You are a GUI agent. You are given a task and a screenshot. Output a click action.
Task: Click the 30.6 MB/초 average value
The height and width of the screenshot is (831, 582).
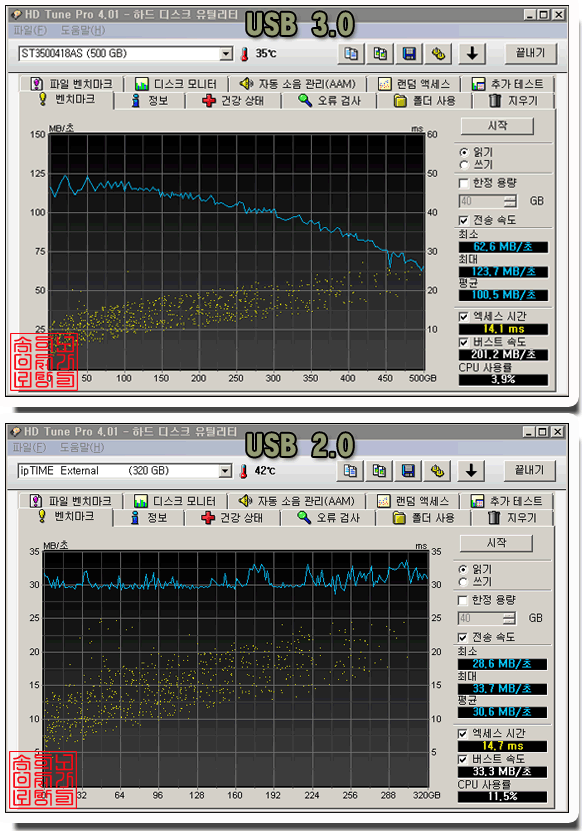502,712
